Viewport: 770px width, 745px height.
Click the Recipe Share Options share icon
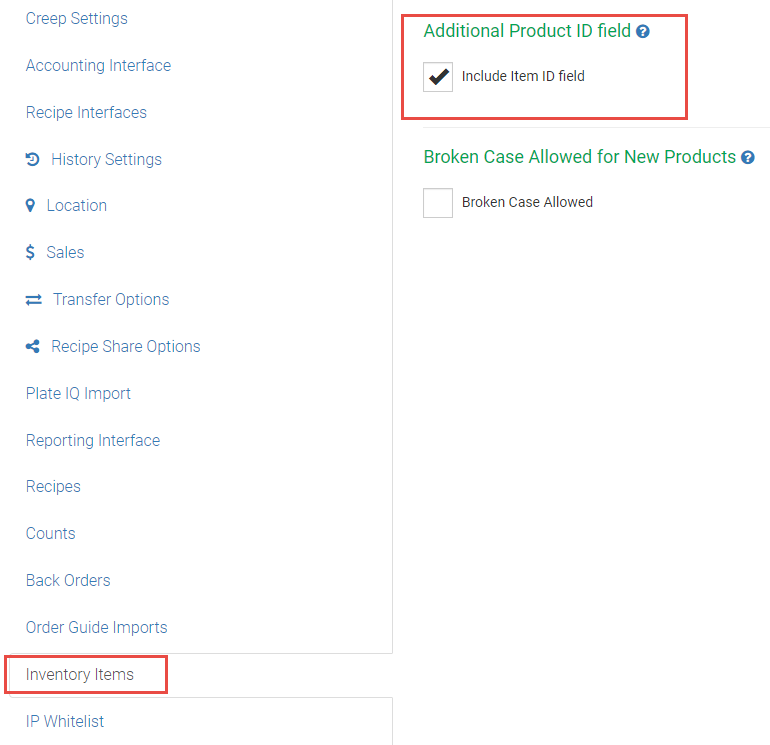(x=32, y=346)
